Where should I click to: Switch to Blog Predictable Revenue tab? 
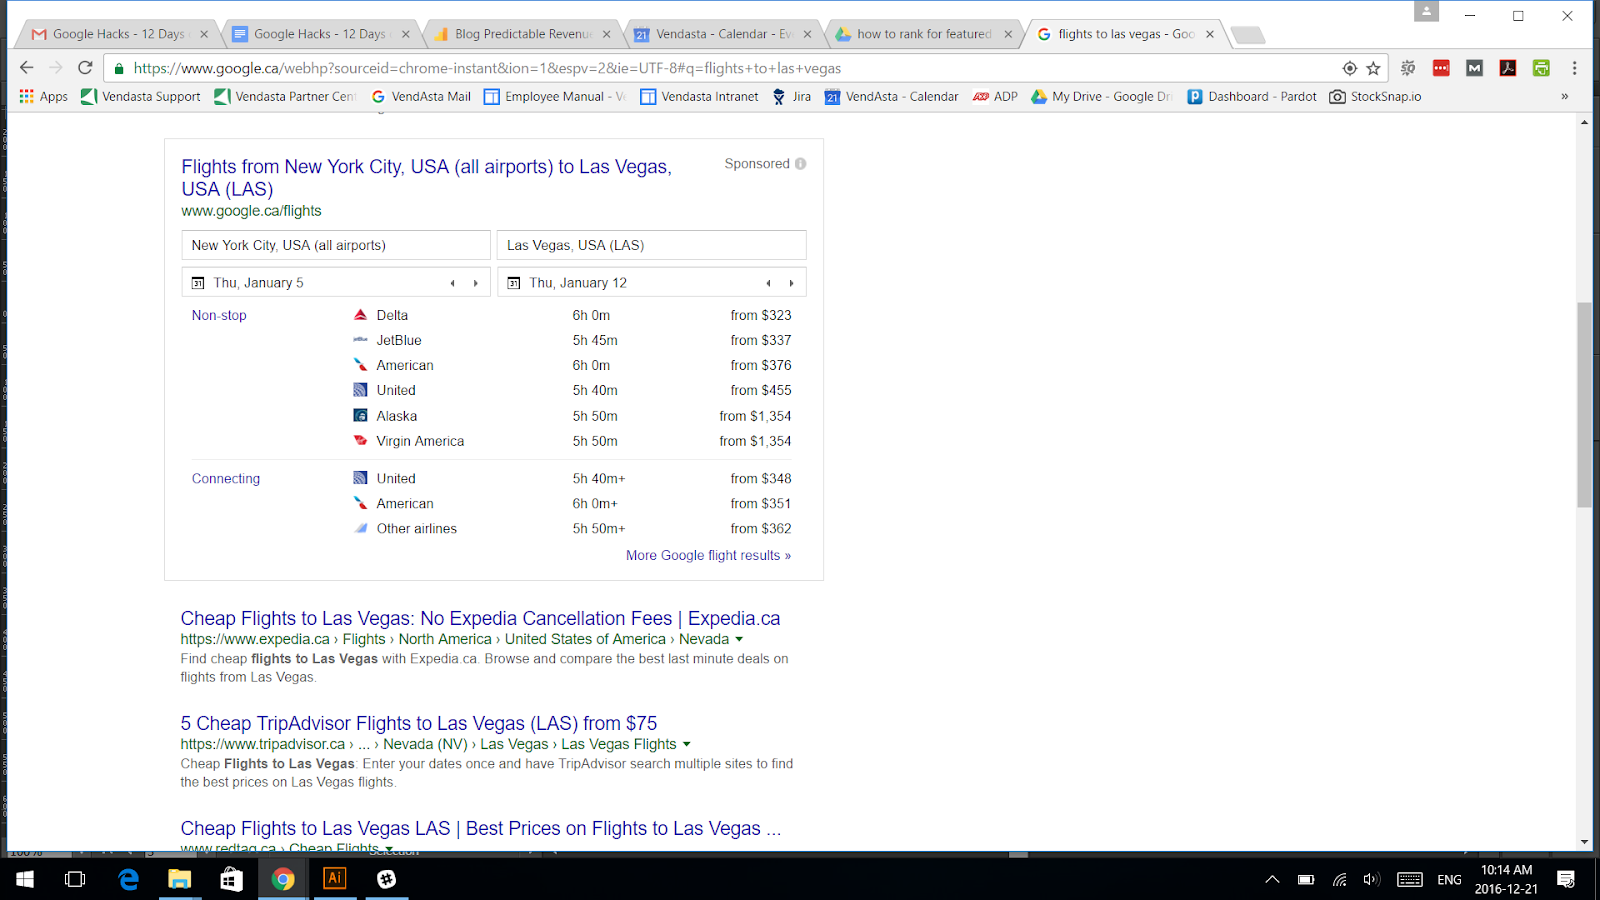[522, 34]
